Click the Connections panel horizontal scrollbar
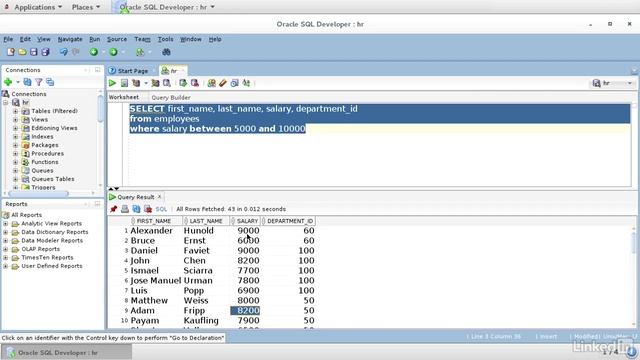This screenshot has height=360, width=640. pos(38,193)
